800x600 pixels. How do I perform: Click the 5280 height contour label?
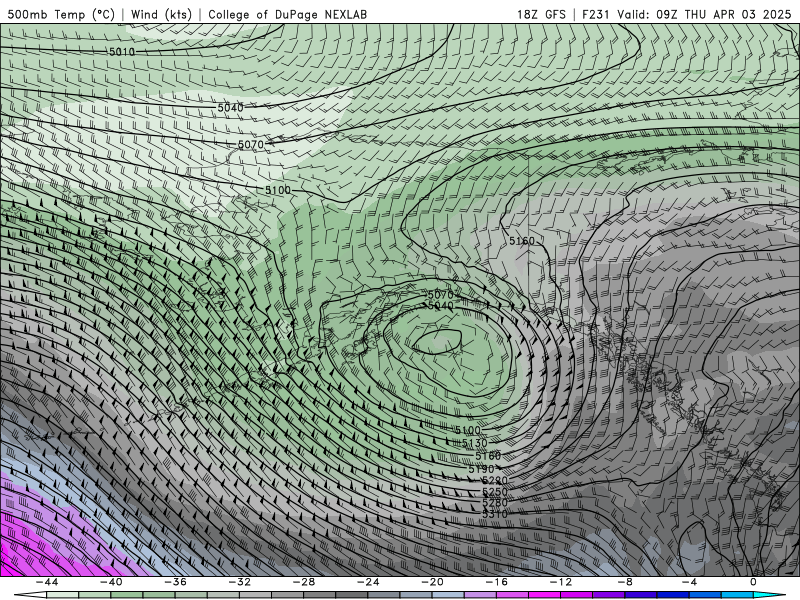pos(494,503)
